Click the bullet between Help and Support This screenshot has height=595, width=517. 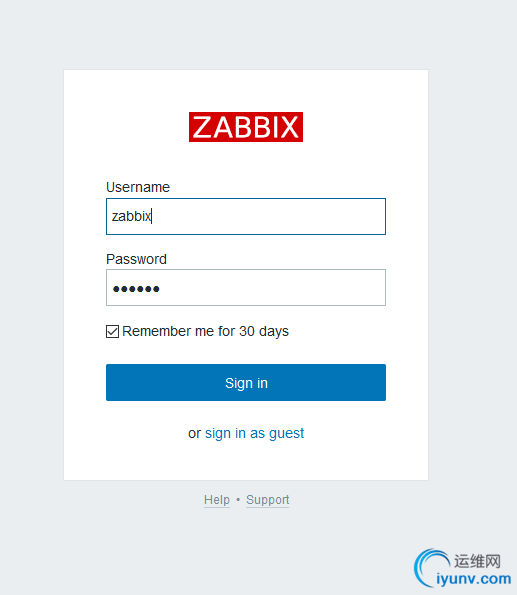coord(238,500)
